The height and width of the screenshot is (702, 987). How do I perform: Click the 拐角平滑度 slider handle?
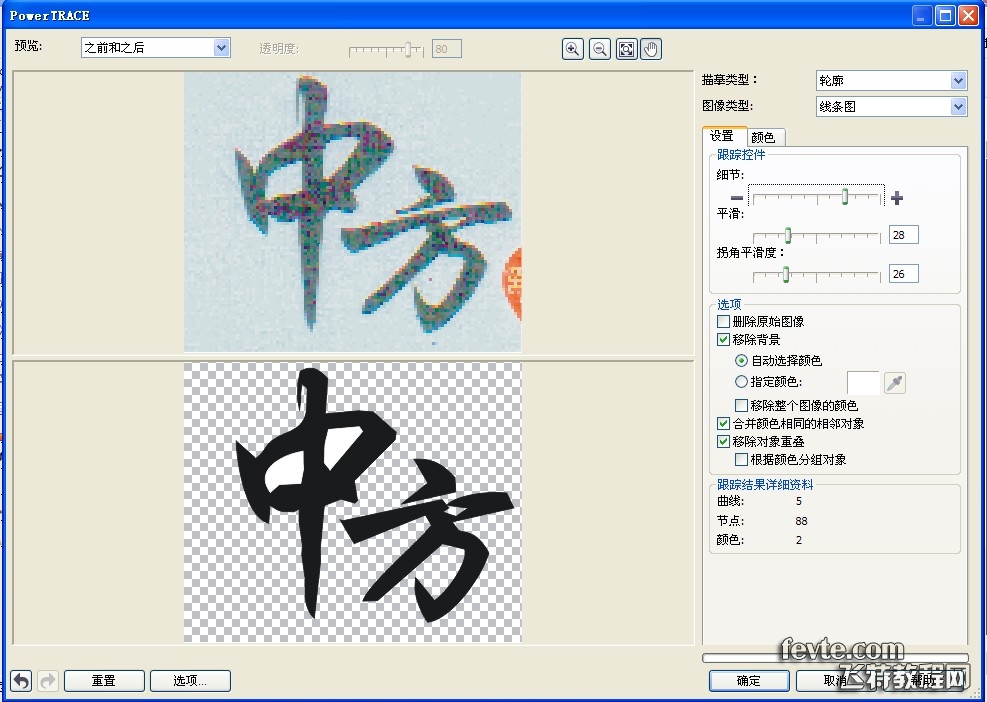[786, 274]
